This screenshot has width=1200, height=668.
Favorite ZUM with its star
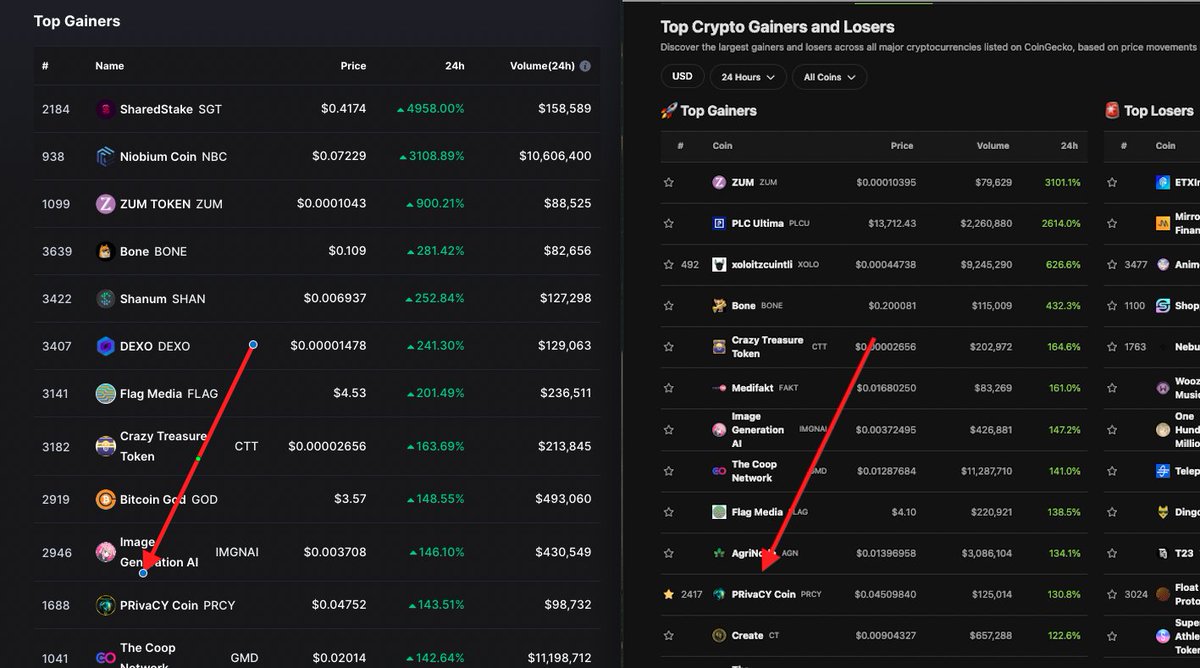tap(668, 183)
